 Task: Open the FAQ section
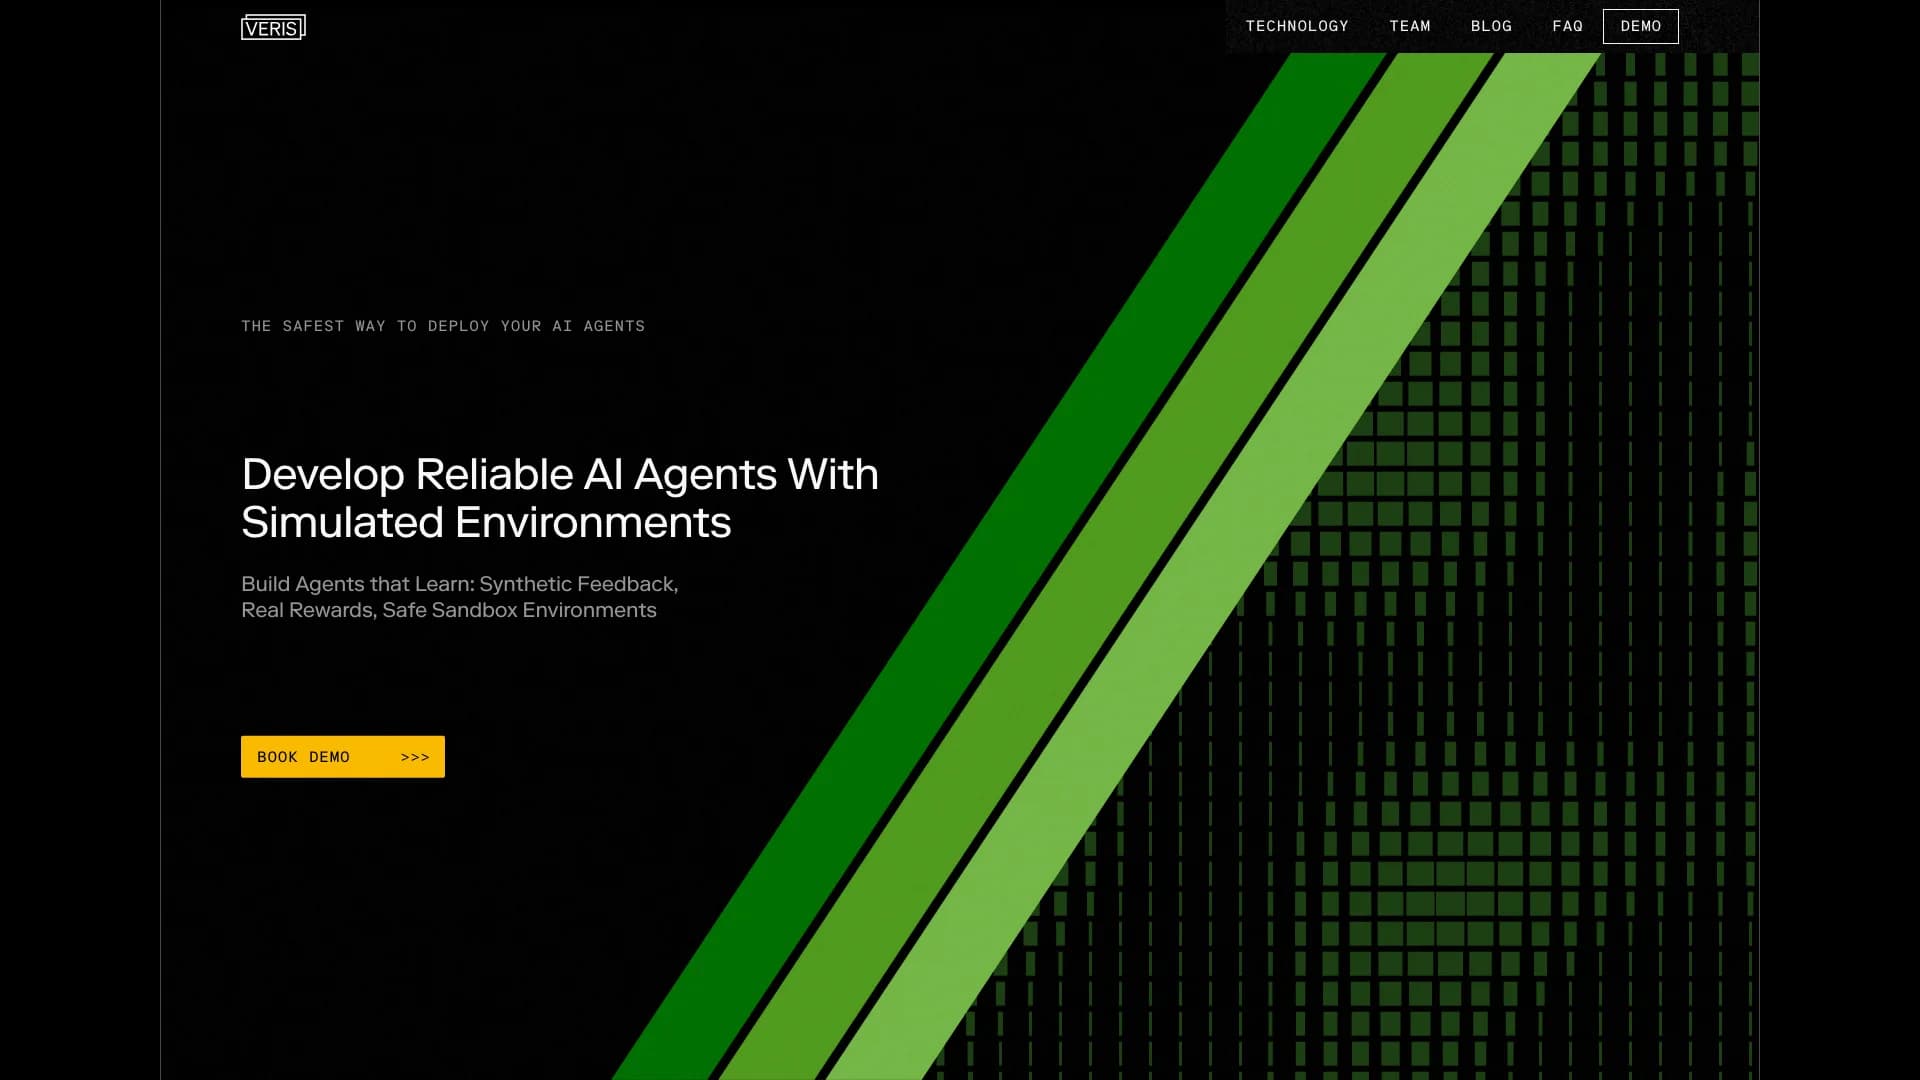[x=1567, y=26]
